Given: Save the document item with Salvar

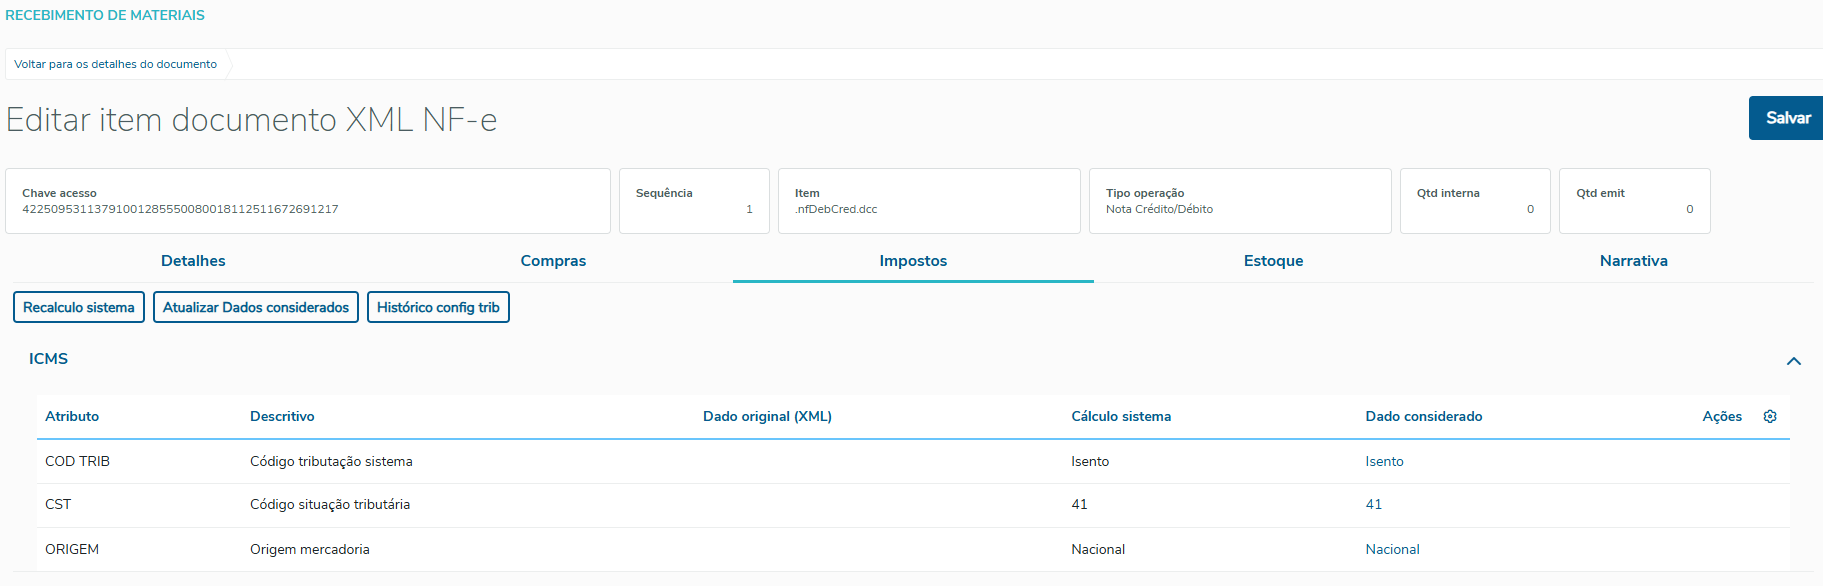Looking at the screenshot, I should pos(1787,118).
